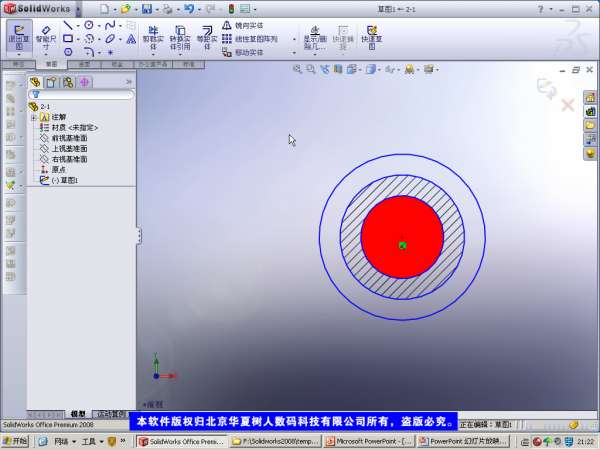
Task: Open the Rectangle tool dropdown arrow
Action: [x=78, y=39]
